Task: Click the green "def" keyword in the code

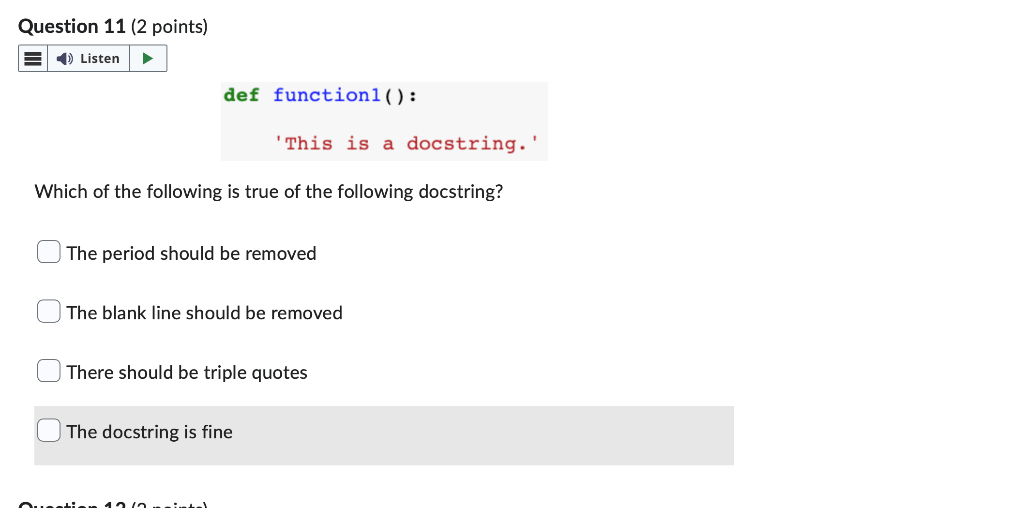Action: tap(241, 95)
